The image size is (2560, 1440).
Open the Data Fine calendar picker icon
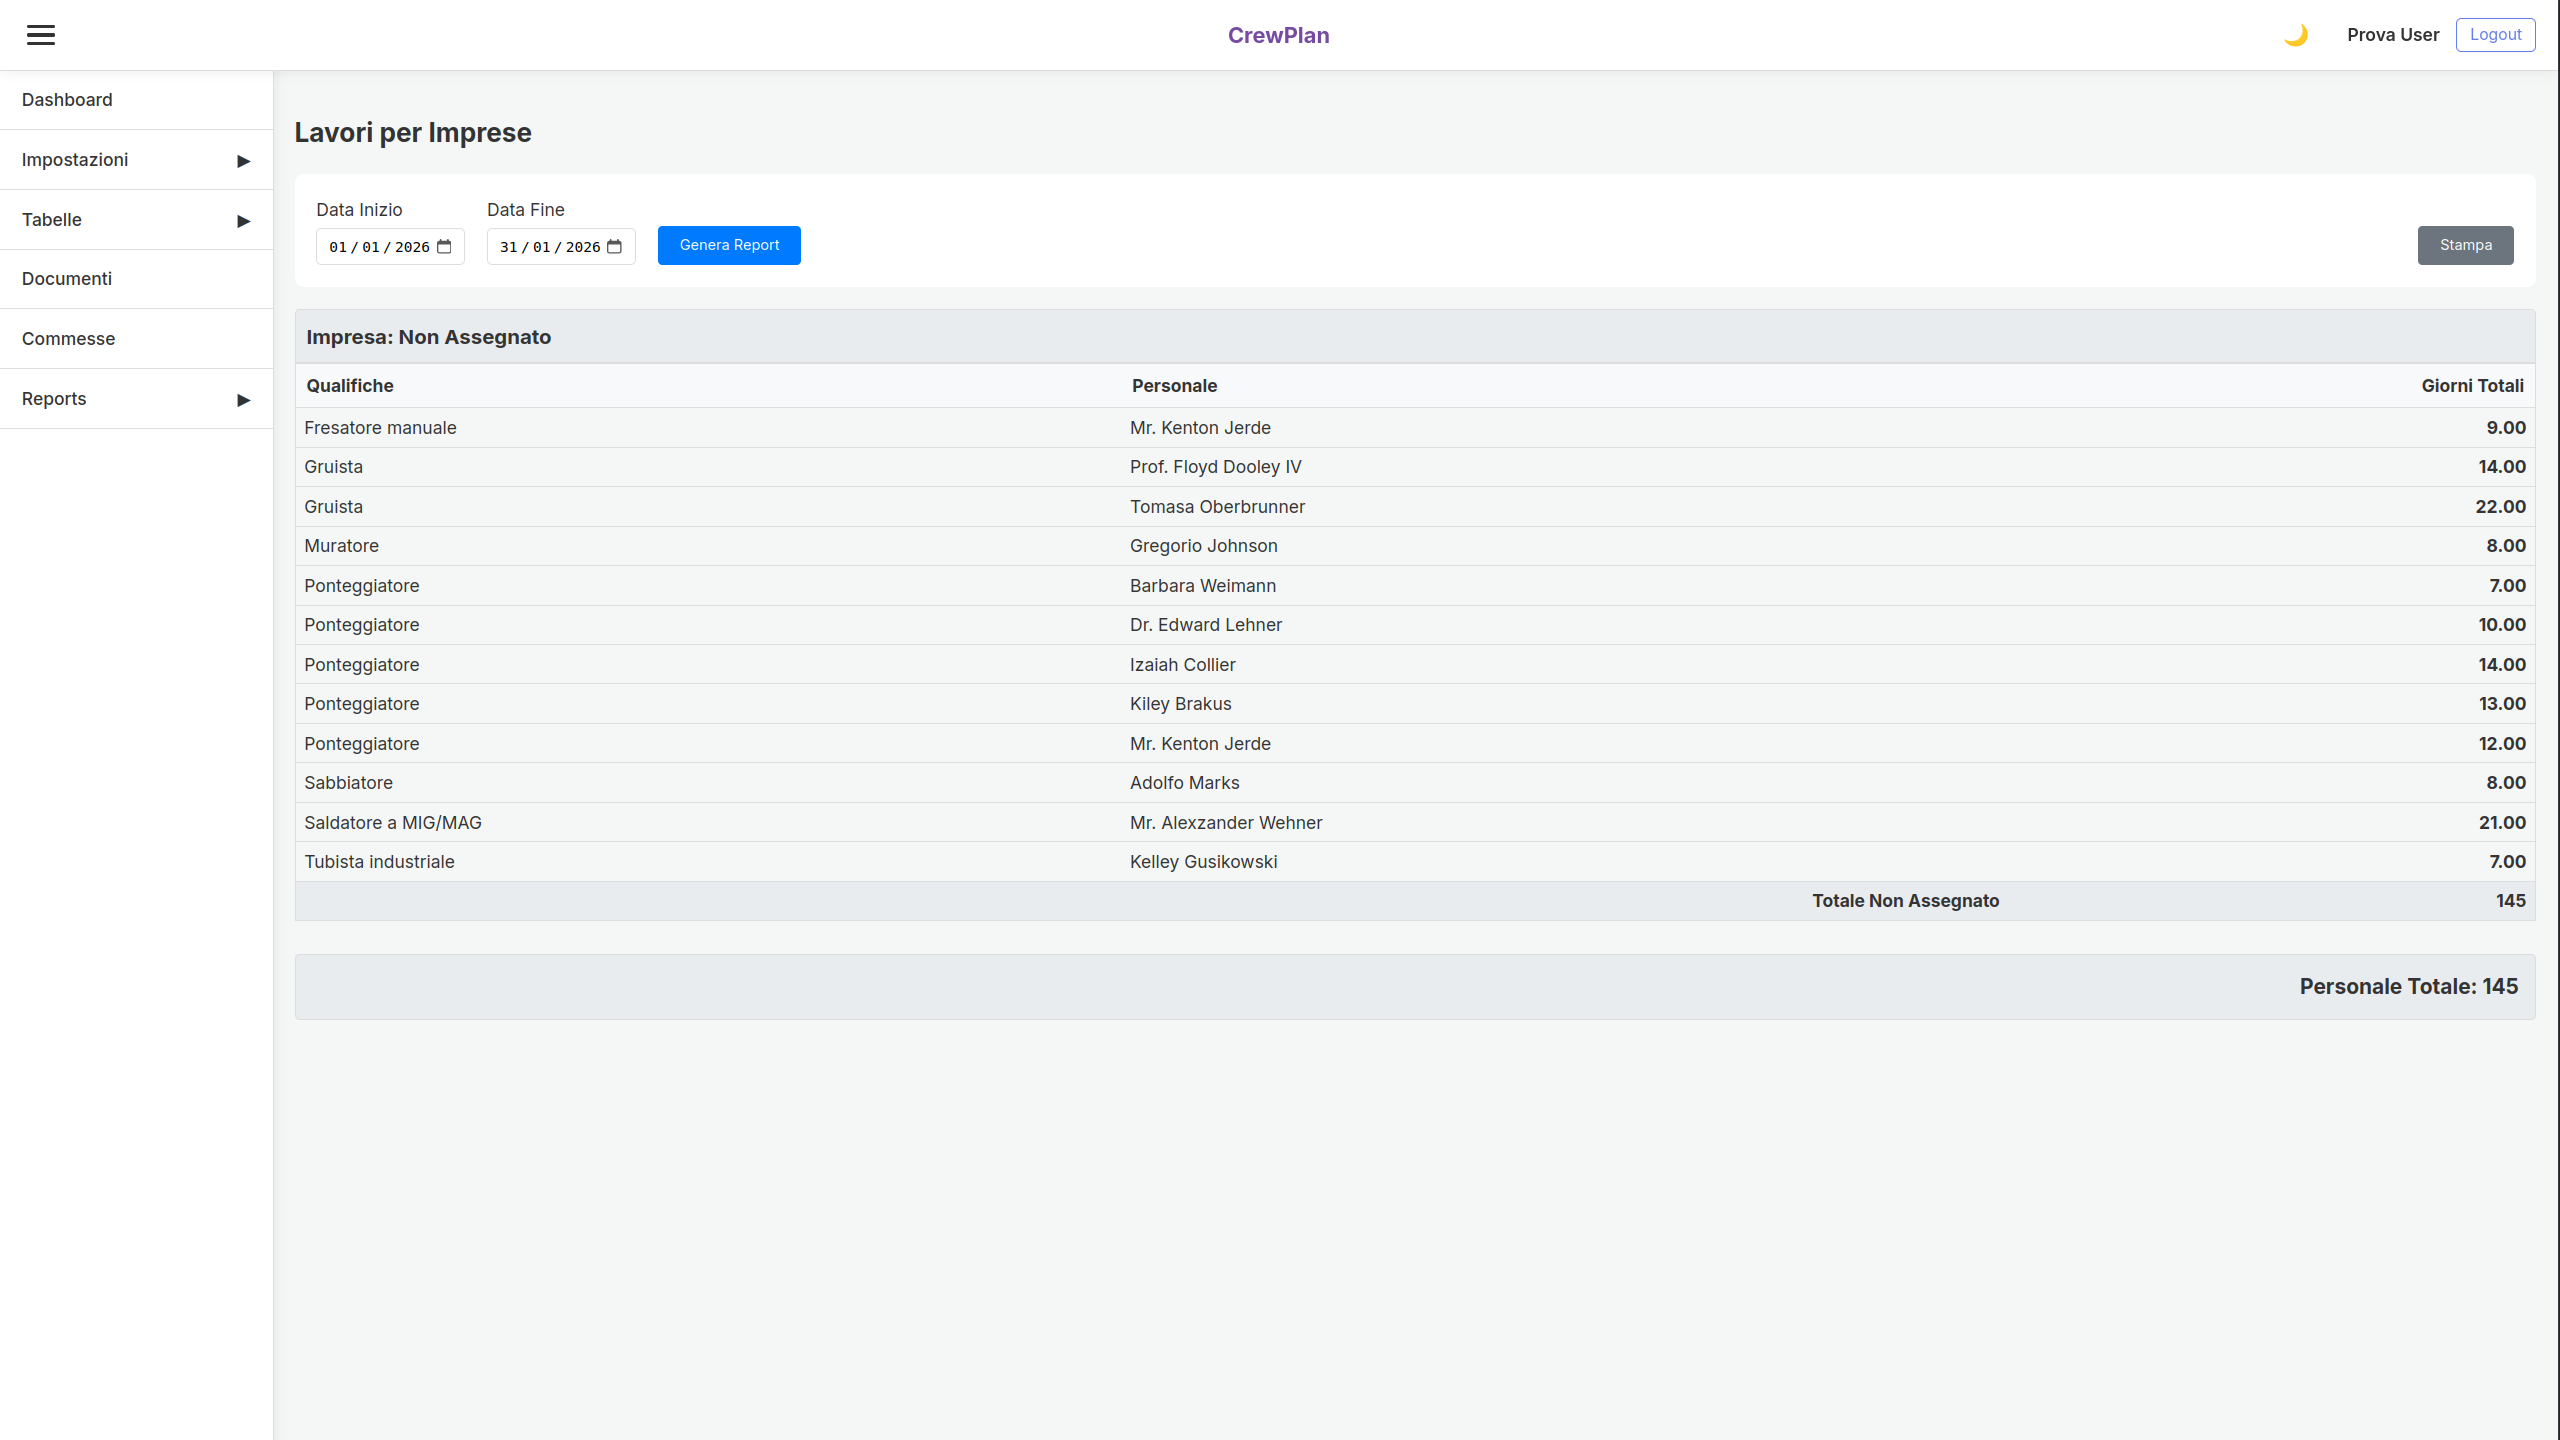point(615,246)
